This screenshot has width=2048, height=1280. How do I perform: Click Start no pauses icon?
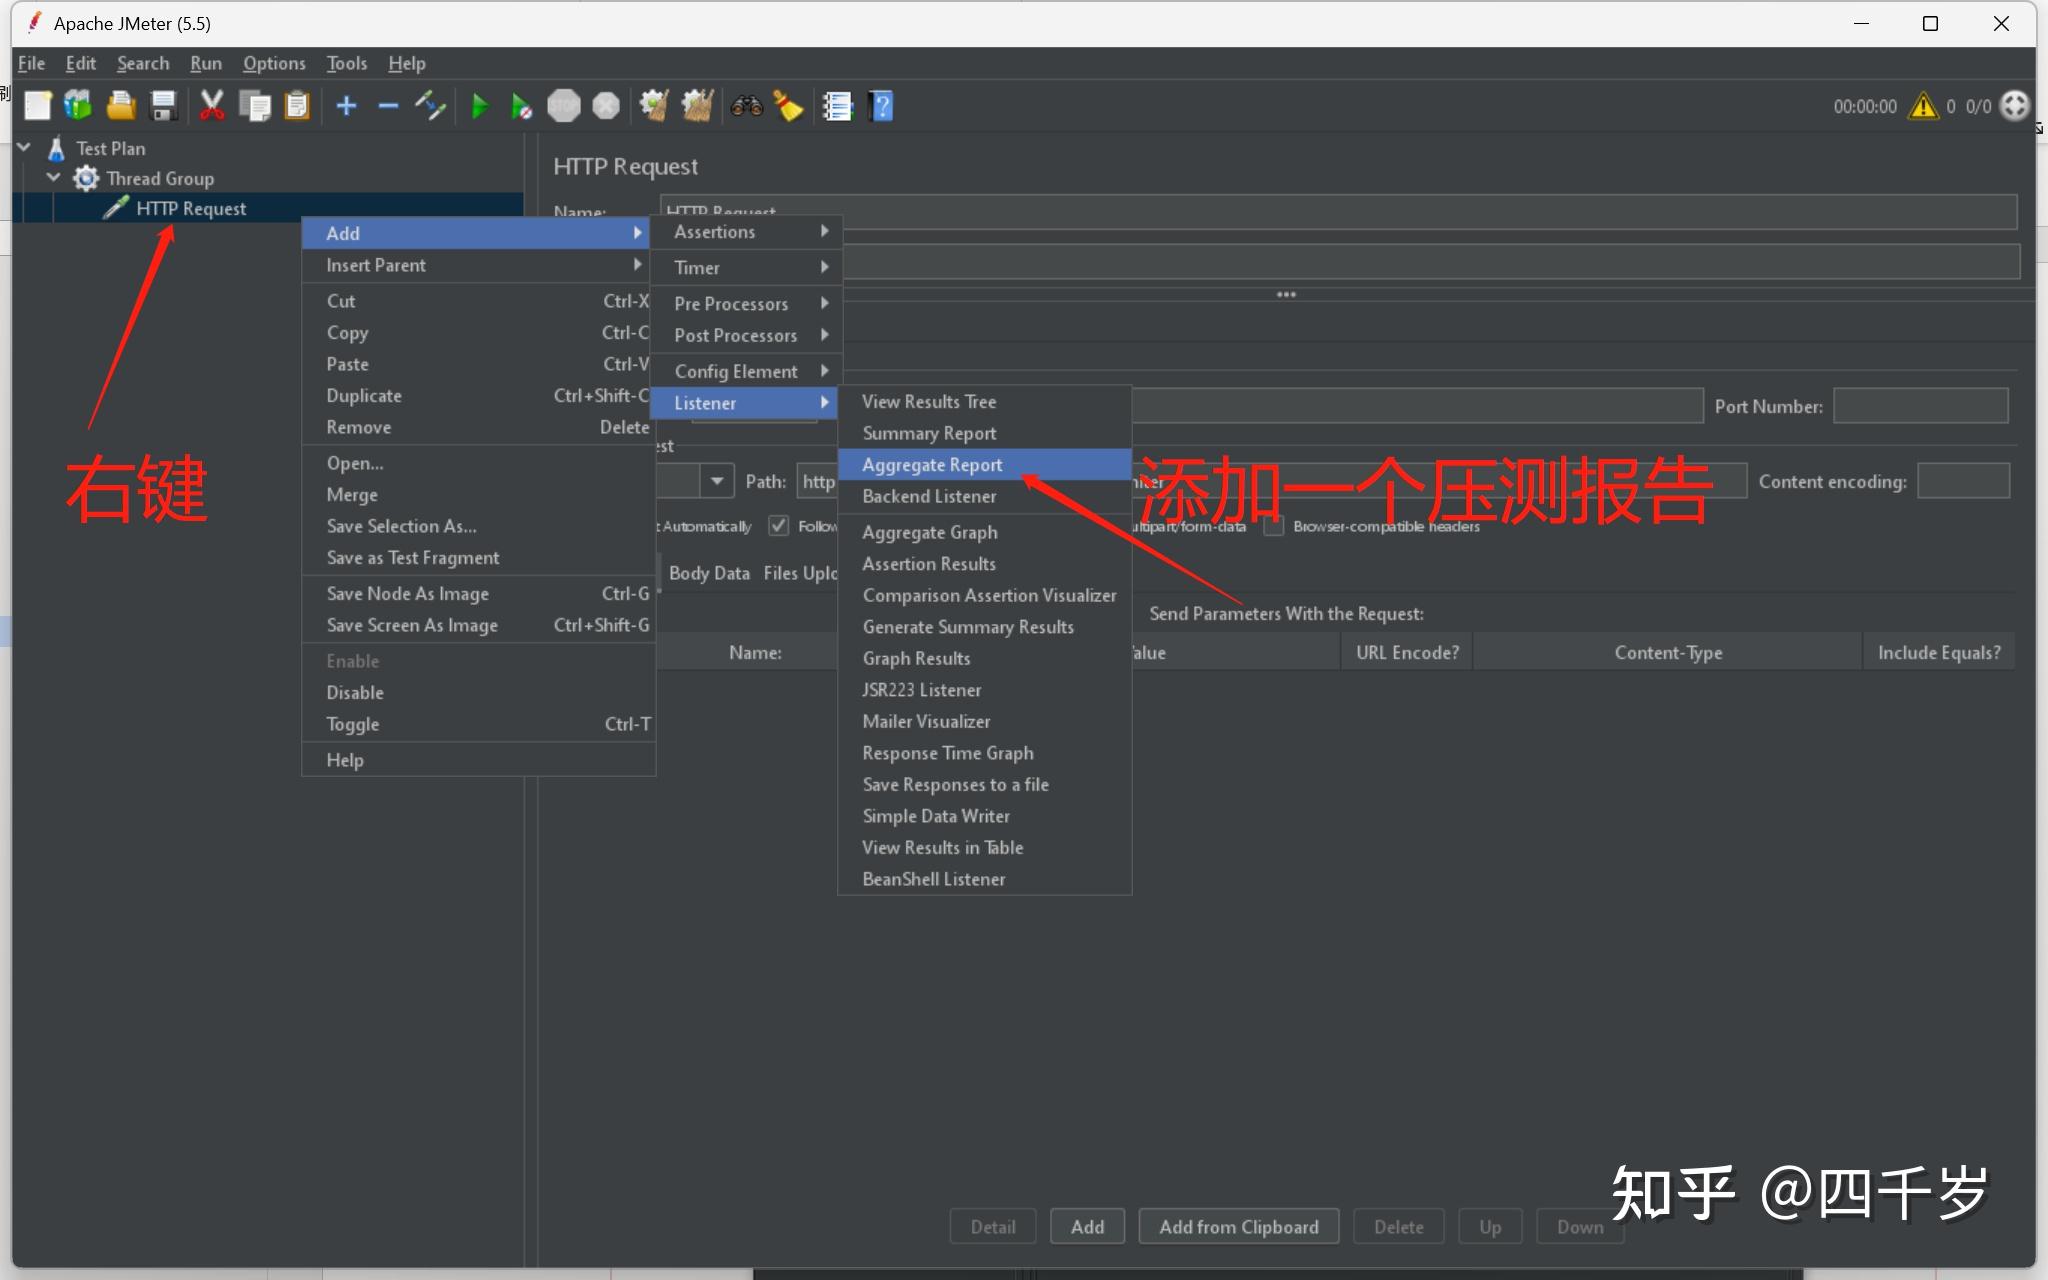pos(521,106)
